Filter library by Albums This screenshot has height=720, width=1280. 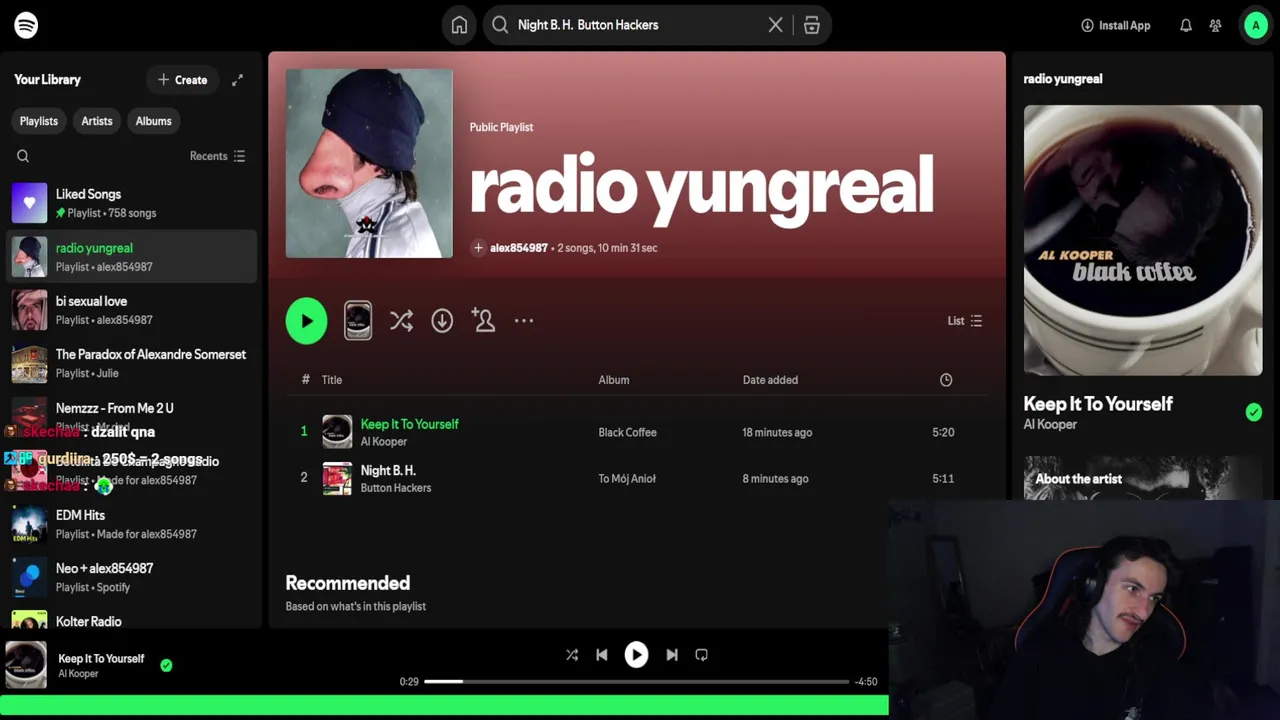pos(153,121)
